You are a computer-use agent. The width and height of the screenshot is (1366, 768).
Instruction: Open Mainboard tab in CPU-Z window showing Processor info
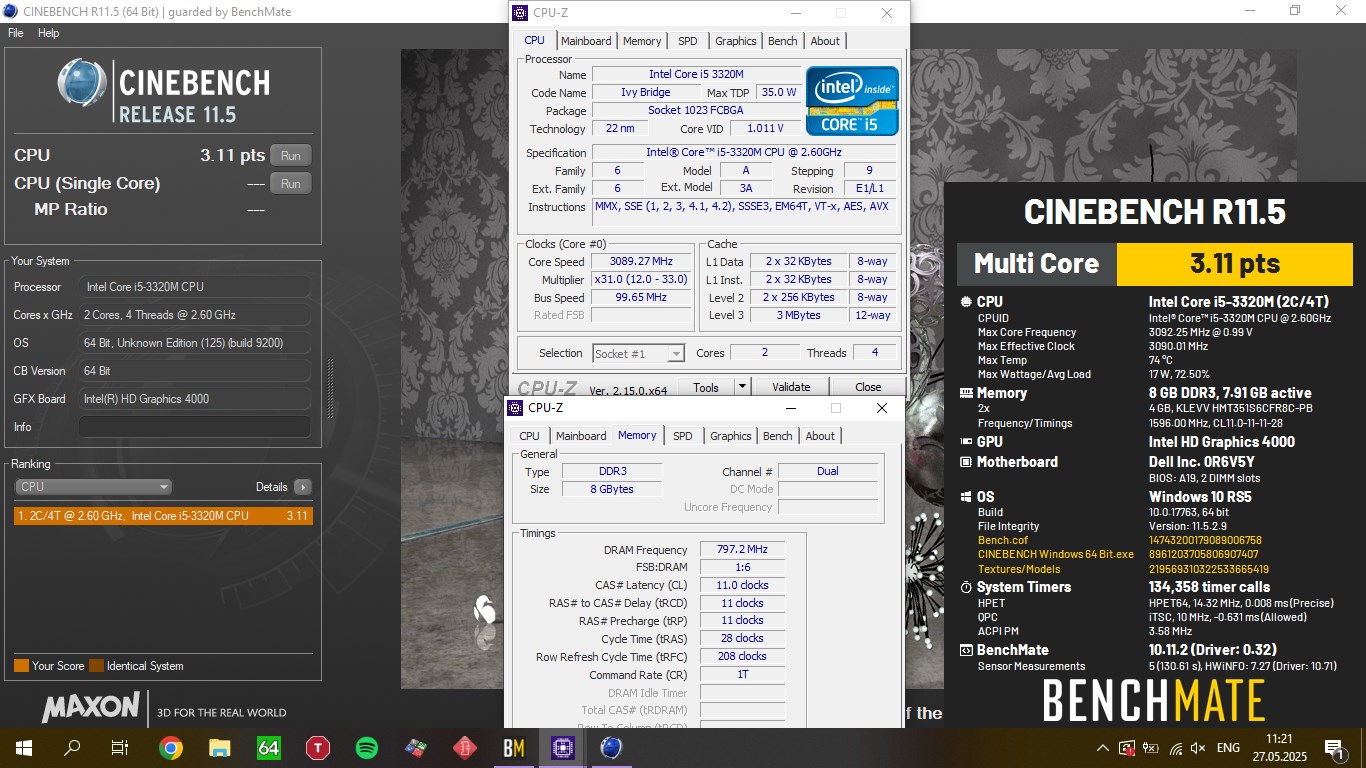coord(586,41)
